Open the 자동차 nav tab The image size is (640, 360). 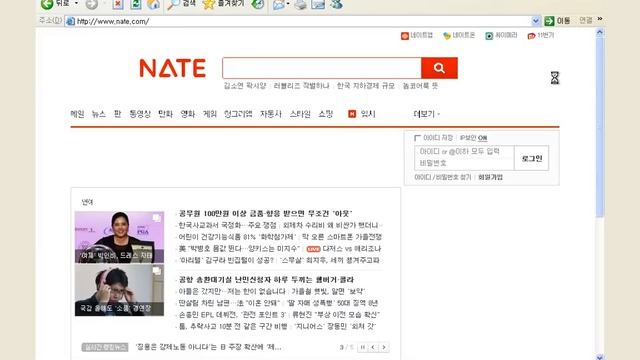coord(271,114)
